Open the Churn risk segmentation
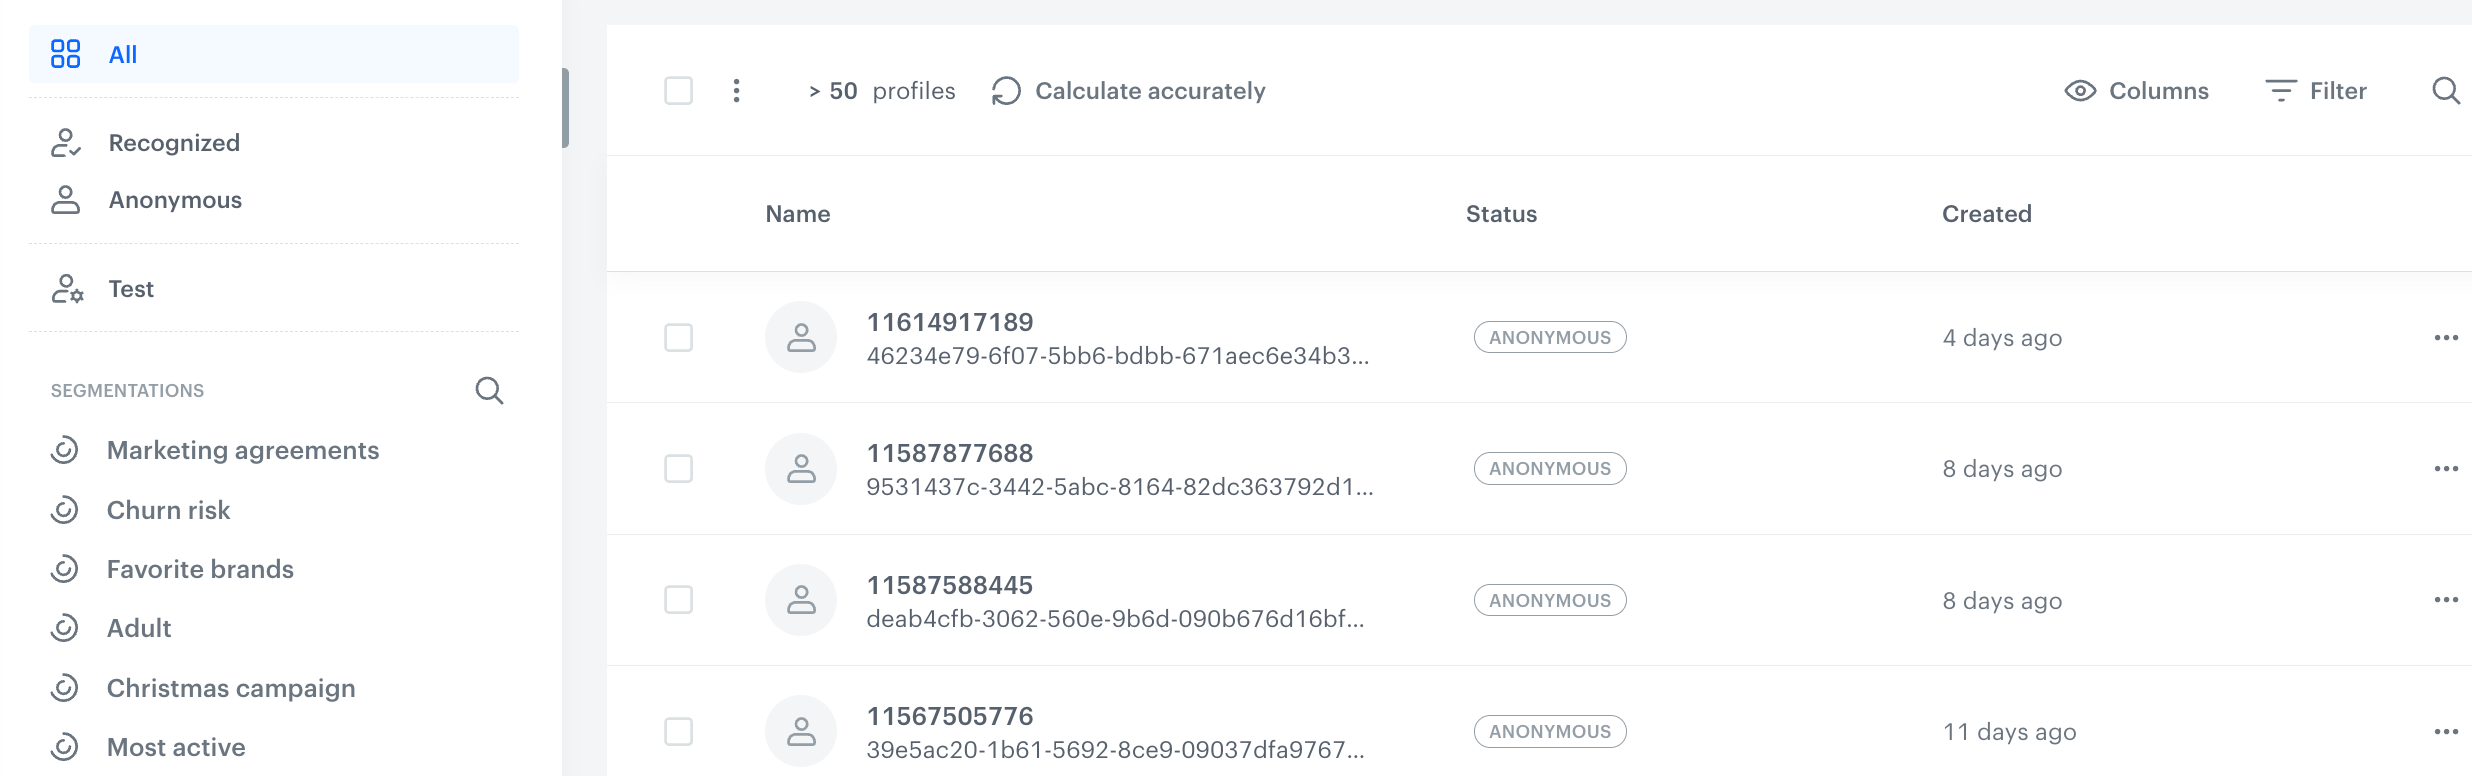This screenshot has height=776, width=2472. (169, 510)
